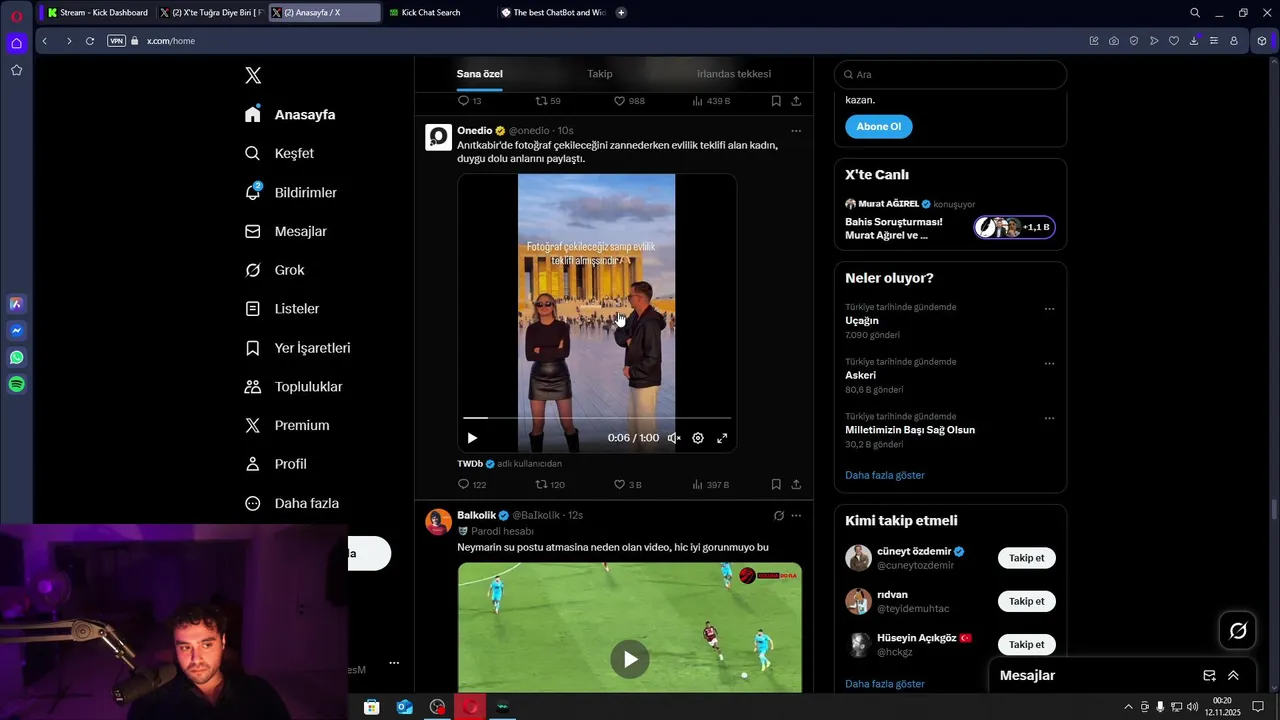
Task: Click the Ara search field
Action: pyautogui.click(x=950, y=74)
